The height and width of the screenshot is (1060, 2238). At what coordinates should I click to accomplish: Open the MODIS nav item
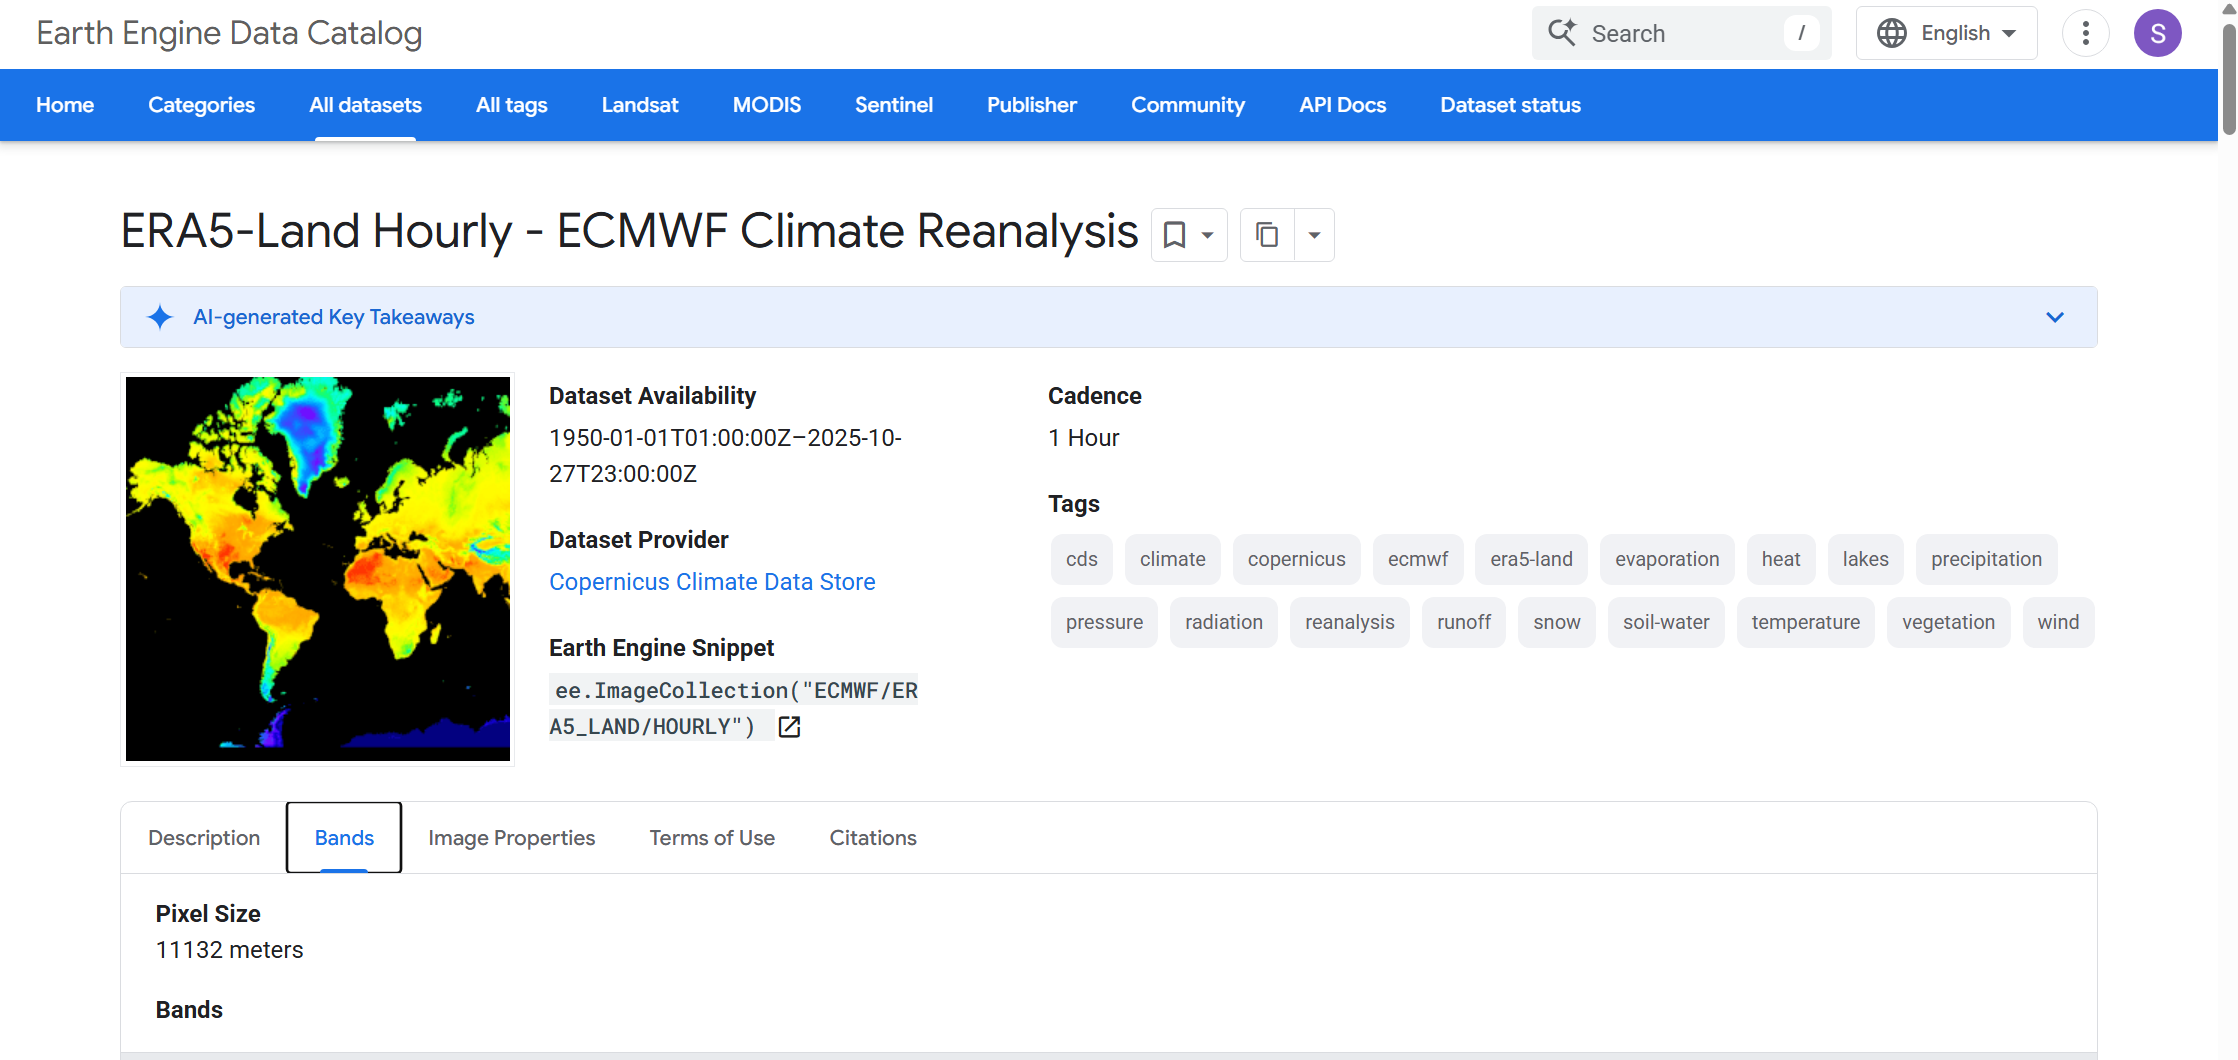click(767, 105)
